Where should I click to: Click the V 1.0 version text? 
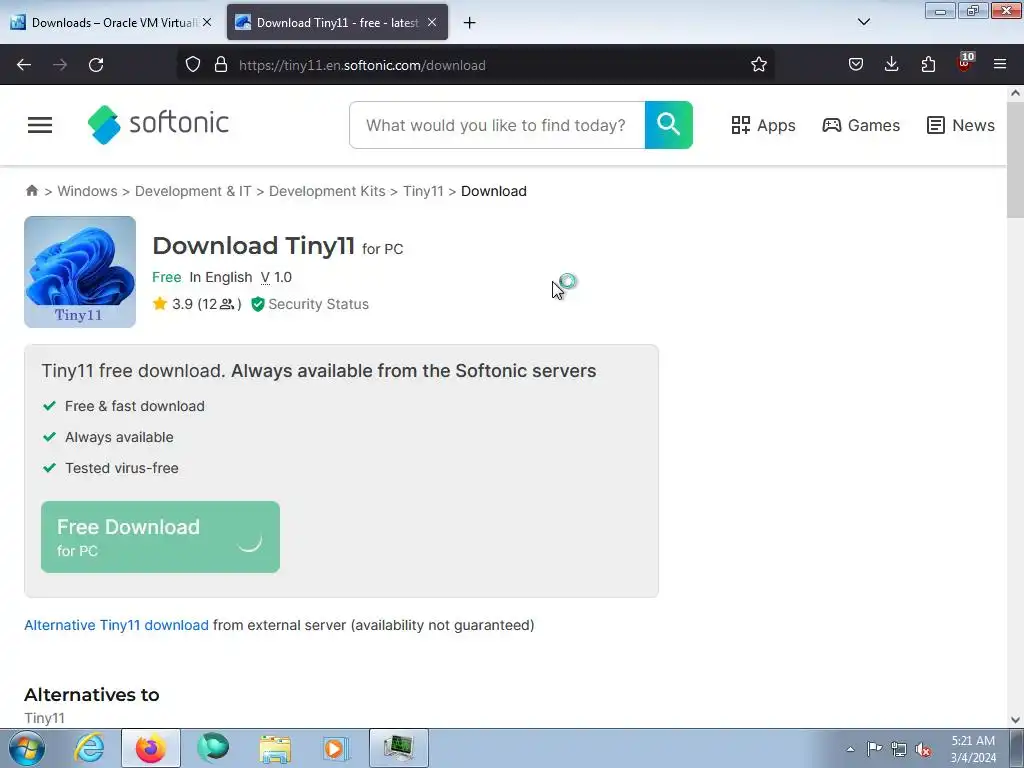pyautogui.click(x=276, y=277)
